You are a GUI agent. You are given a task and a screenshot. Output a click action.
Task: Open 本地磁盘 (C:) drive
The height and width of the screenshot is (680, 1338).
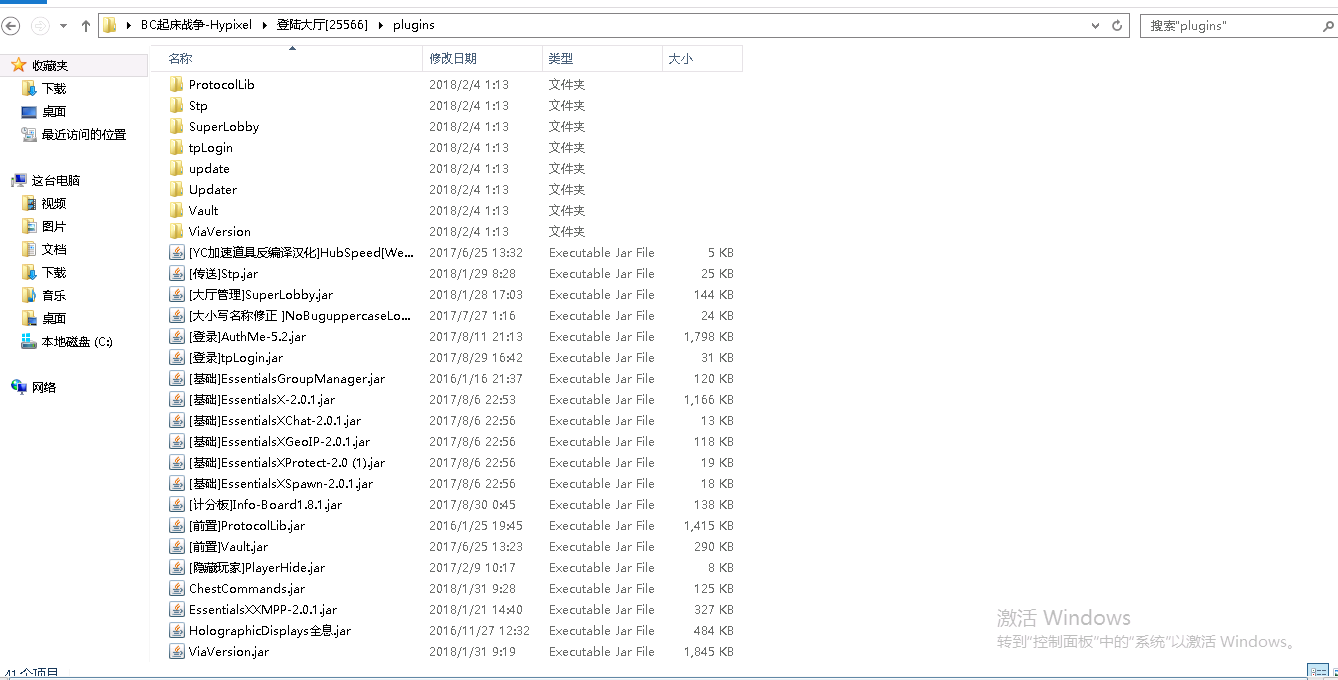coord(77,341)
